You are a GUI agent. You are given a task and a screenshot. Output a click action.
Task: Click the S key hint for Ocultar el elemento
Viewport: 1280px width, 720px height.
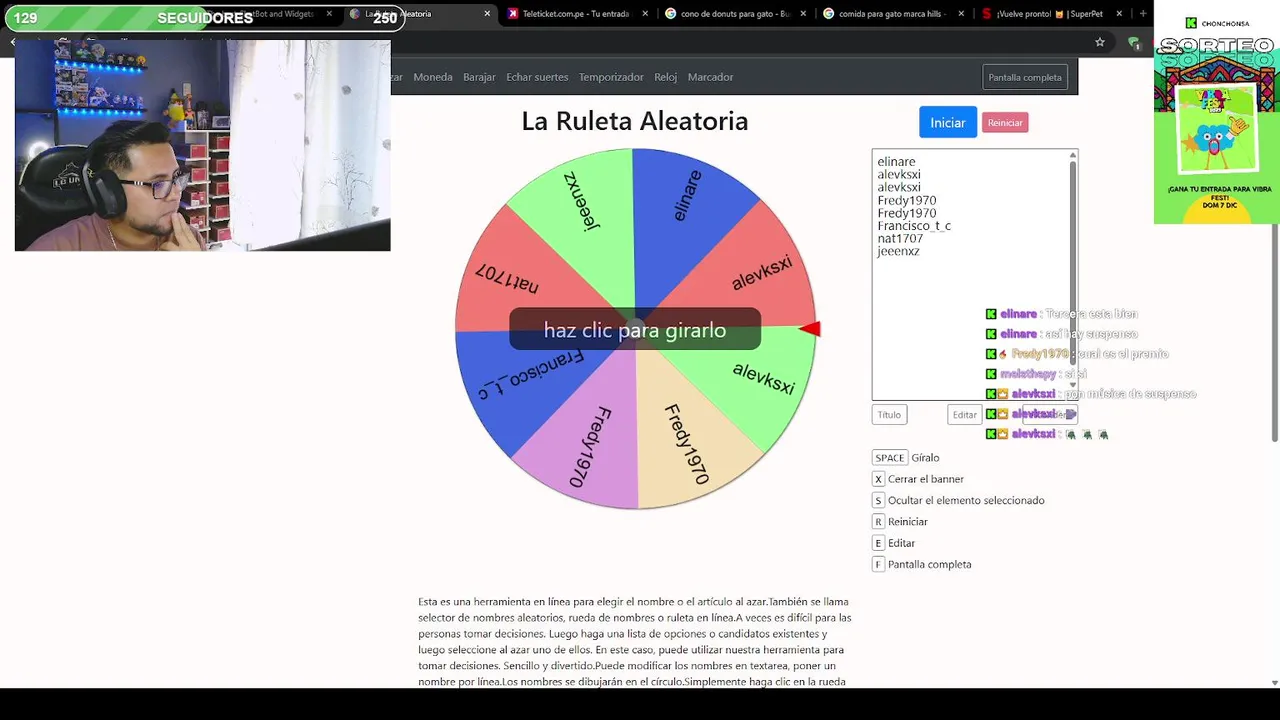(879, 500)
